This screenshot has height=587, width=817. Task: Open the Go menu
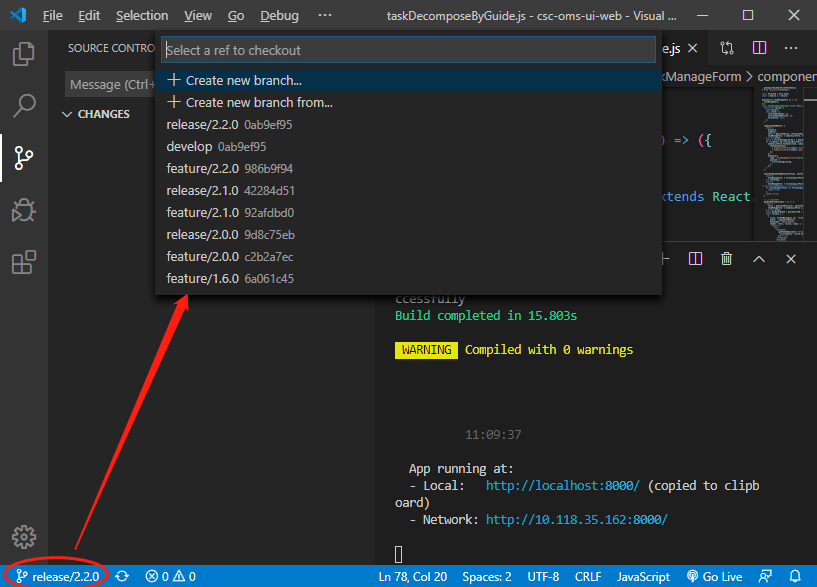[x=236, y=16]
